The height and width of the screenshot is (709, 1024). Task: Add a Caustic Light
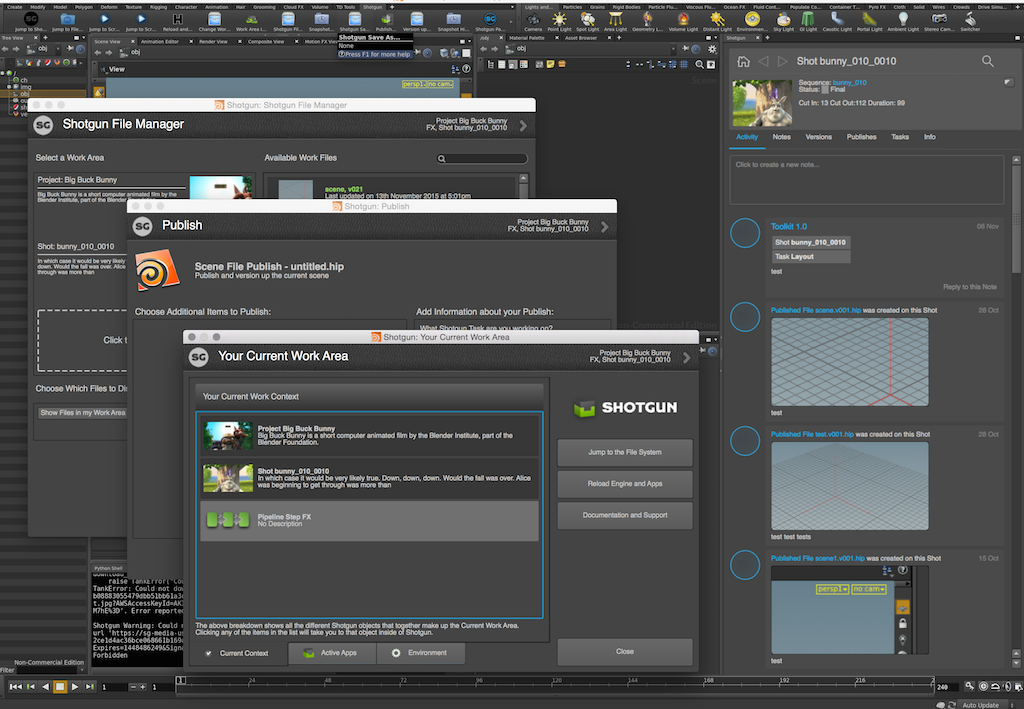837,22
